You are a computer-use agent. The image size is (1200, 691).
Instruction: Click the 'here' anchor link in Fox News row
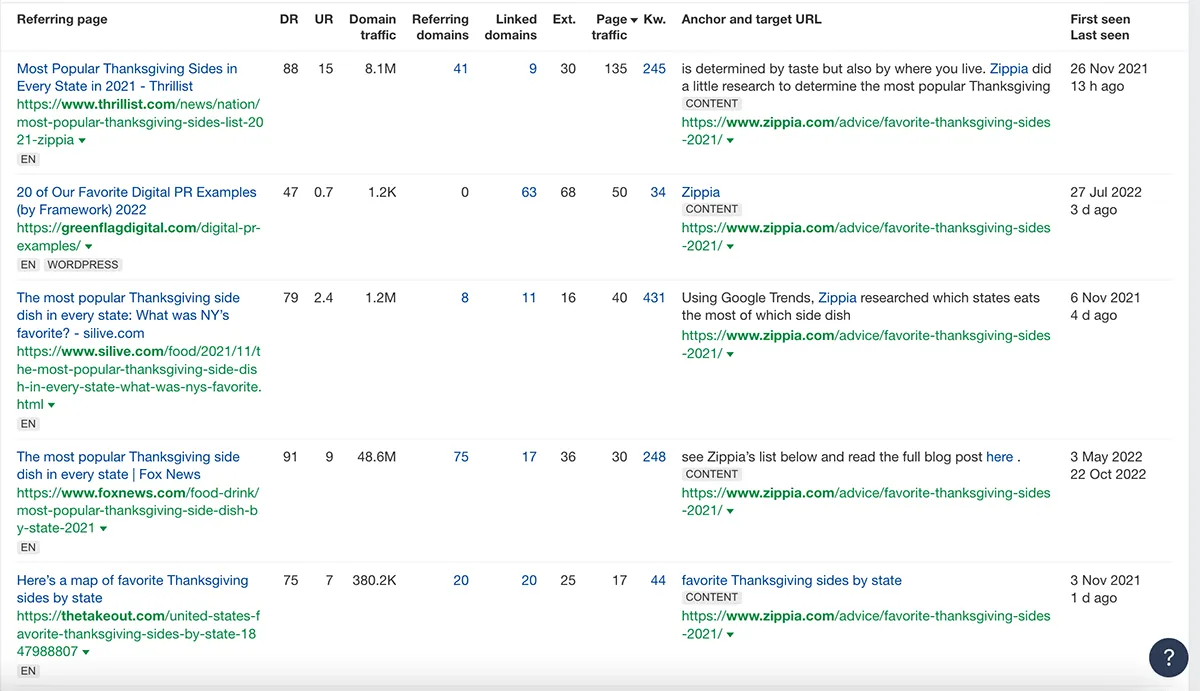pos(999,457)
